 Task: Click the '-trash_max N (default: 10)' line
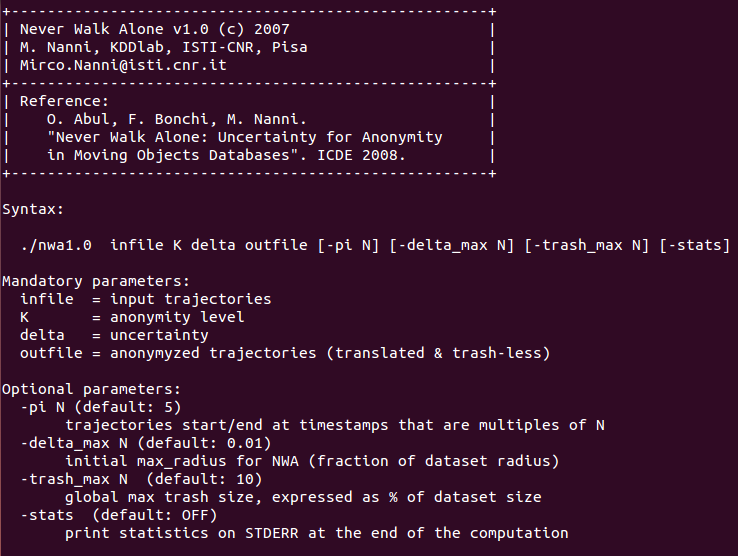(x=141, y=479)
